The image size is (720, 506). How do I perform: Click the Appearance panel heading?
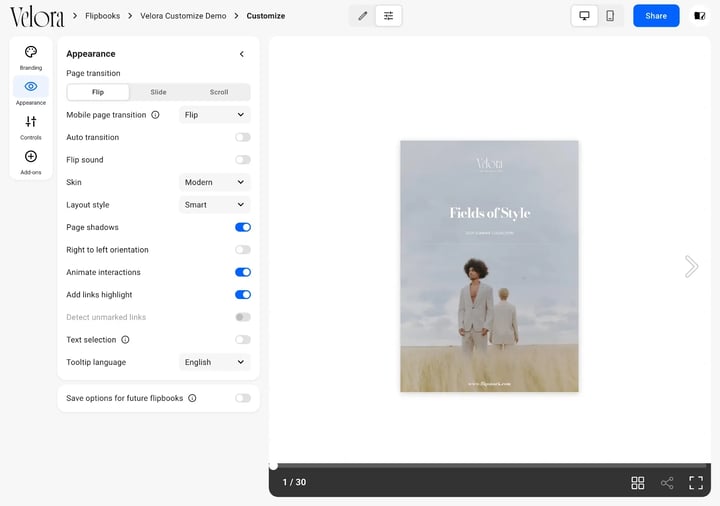pos(91,54)
